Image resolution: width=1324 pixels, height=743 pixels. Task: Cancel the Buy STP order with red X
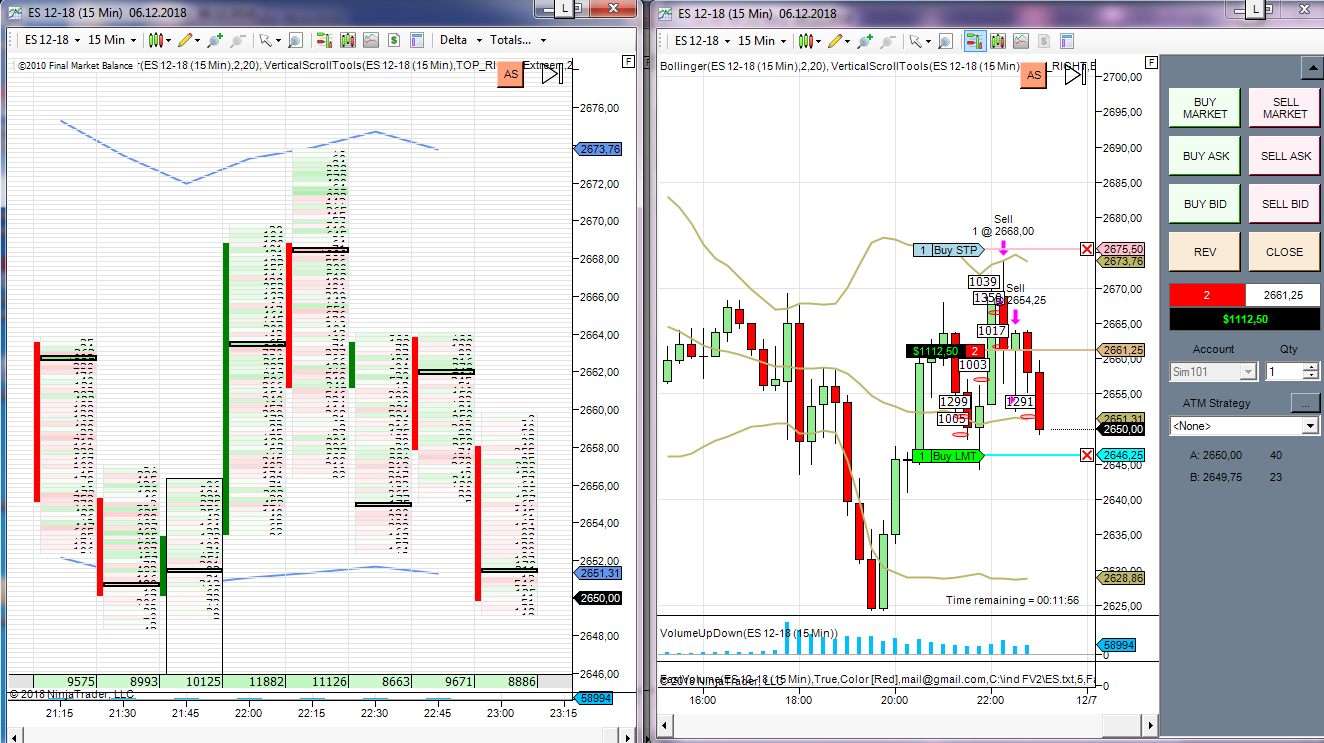(1086, 249)
